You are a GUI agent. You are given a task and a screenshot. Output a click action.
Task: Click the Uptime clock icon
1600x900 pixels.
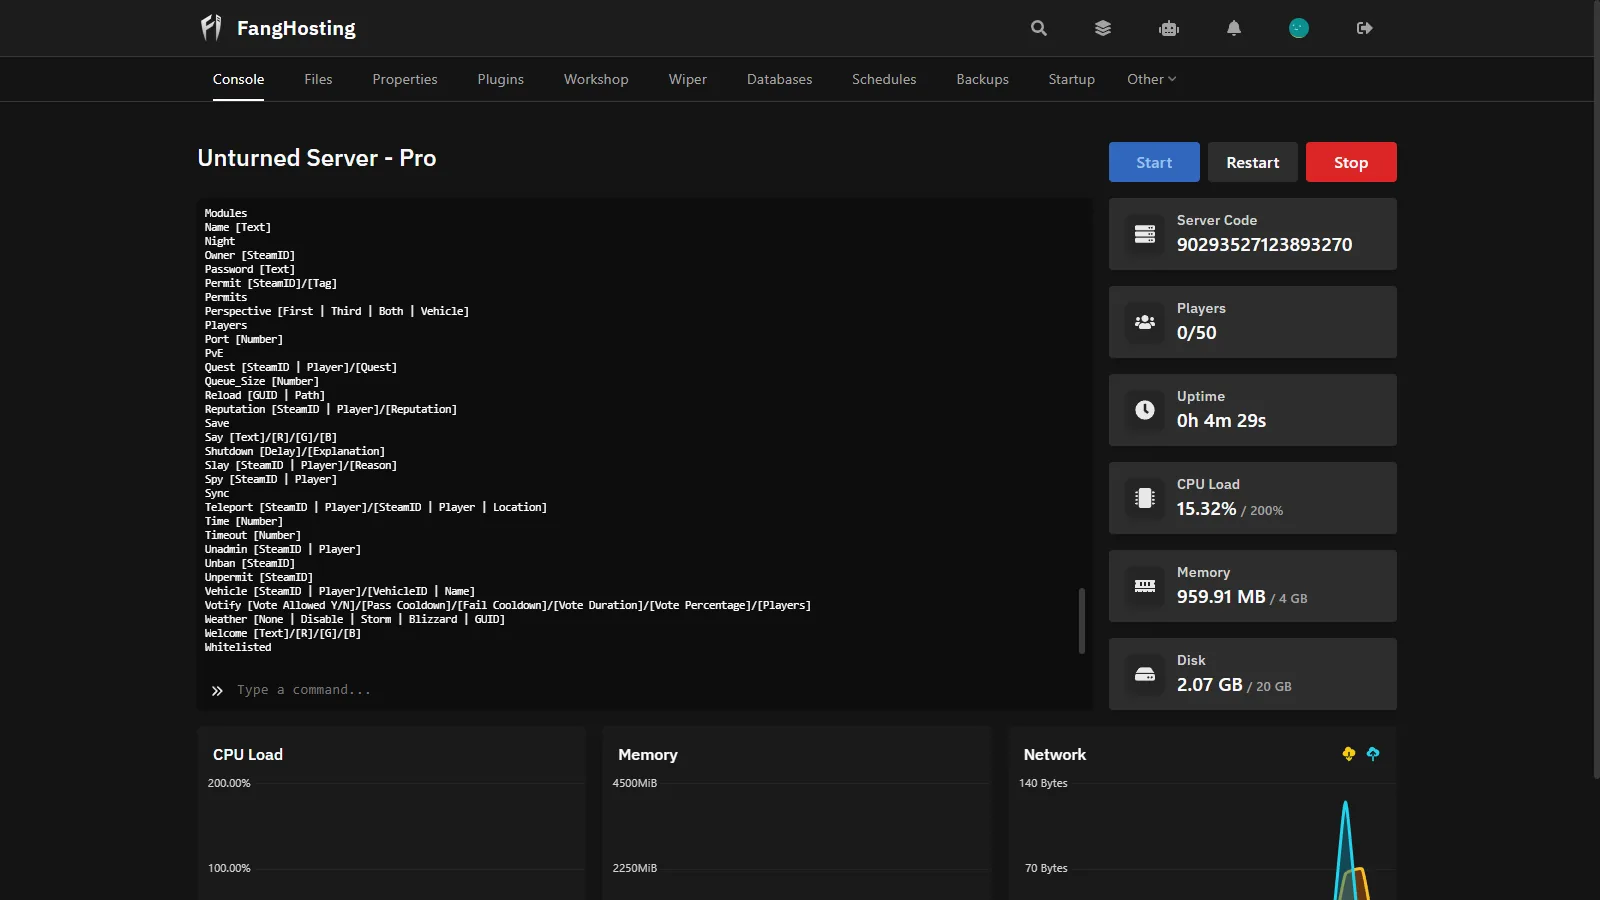pos(1145,410)
